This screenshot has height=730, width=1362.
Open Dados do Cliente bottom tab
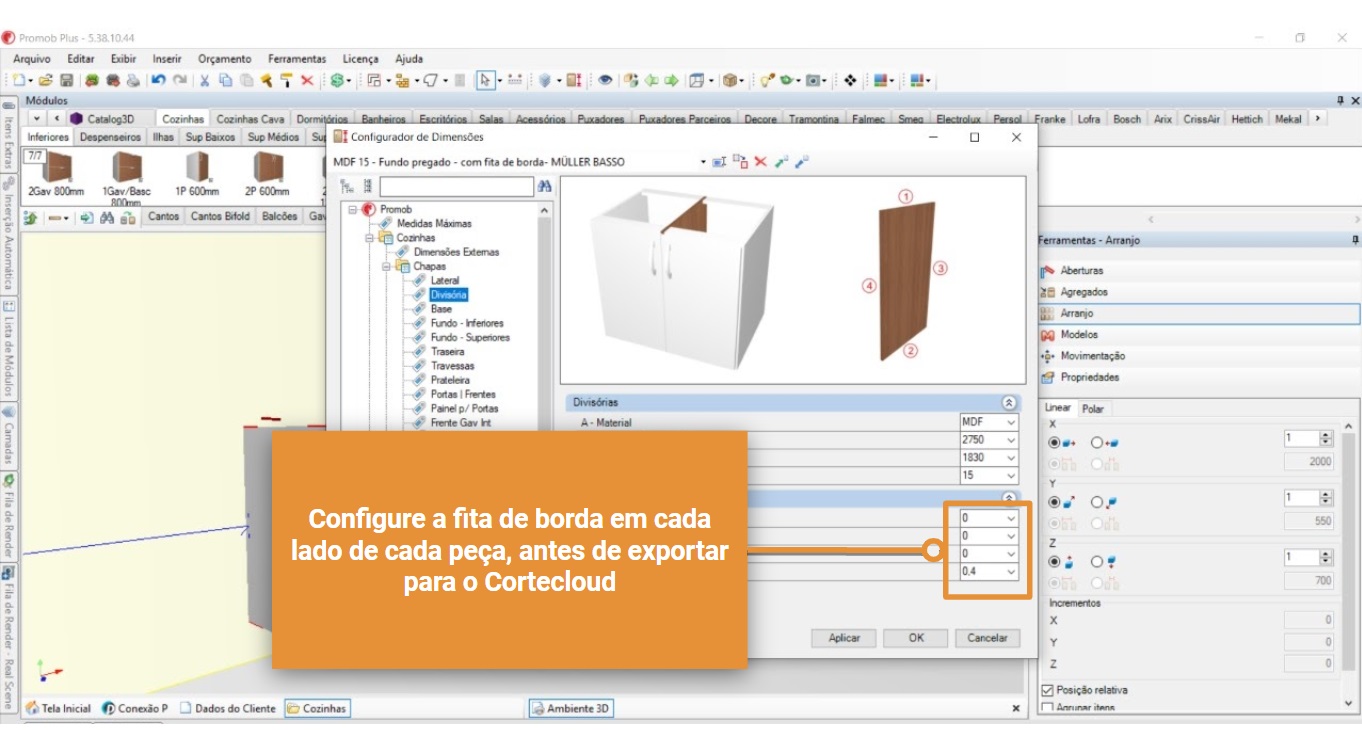[228, 708]
